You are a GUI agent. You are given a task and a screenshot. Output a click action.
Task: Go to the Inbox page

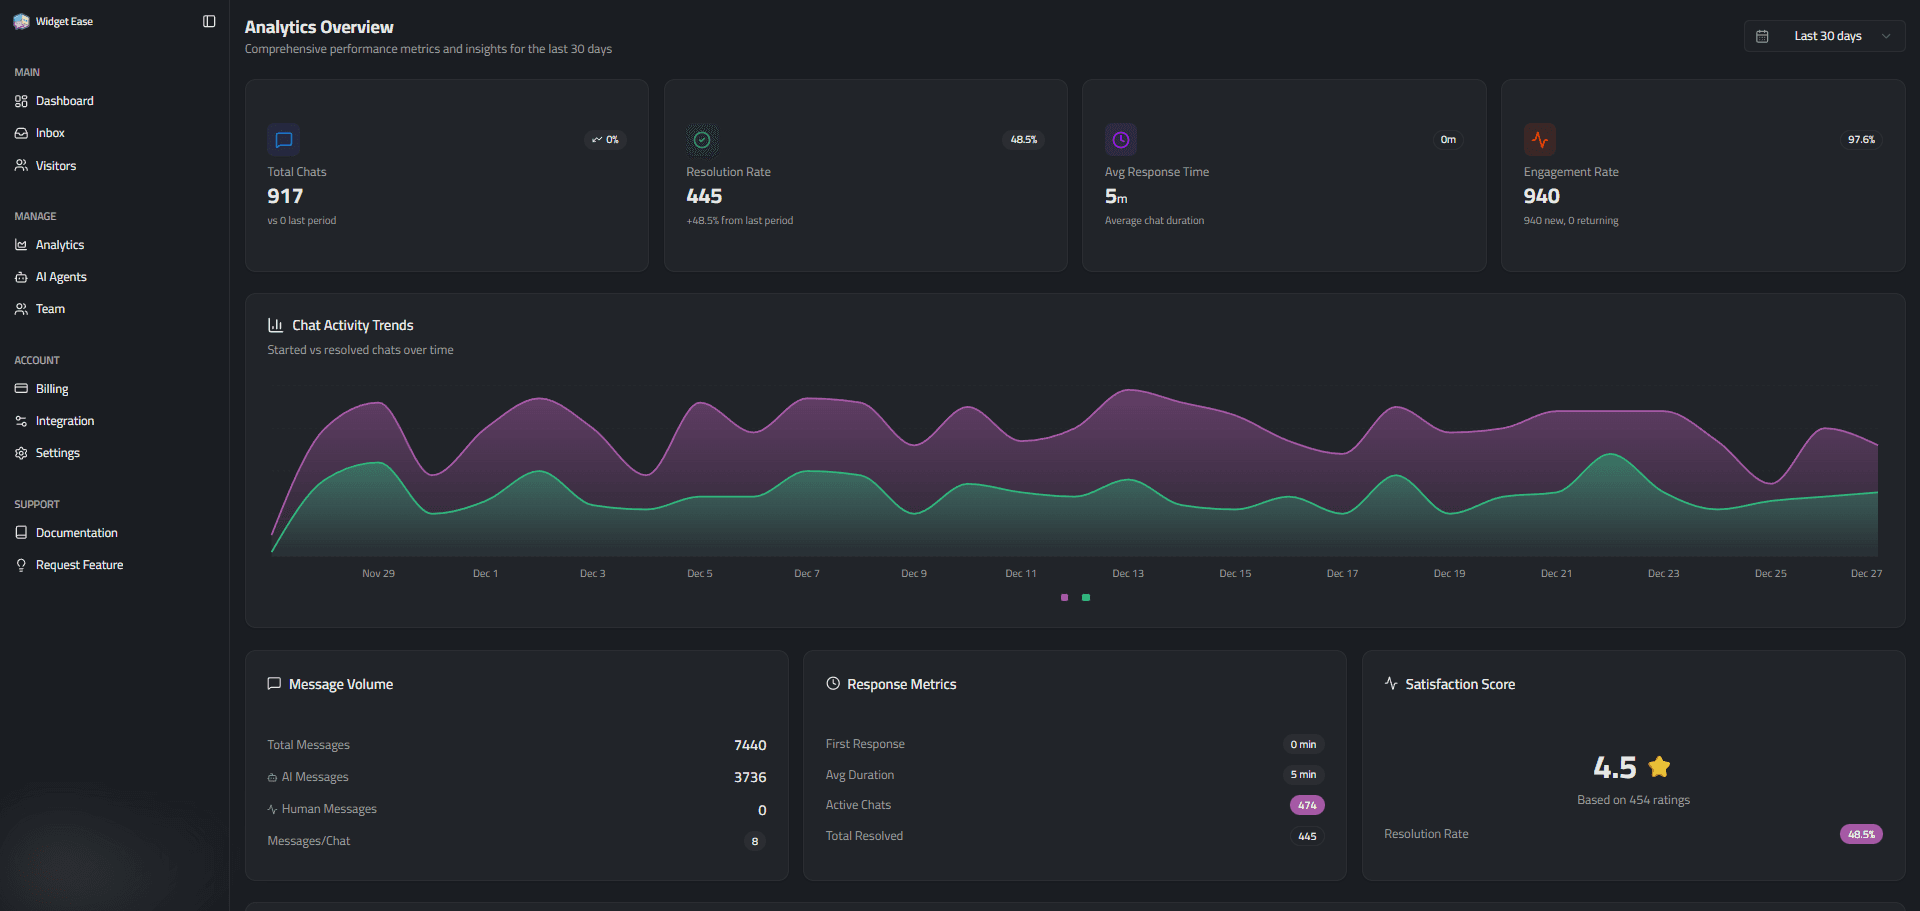tap(50, 133)
